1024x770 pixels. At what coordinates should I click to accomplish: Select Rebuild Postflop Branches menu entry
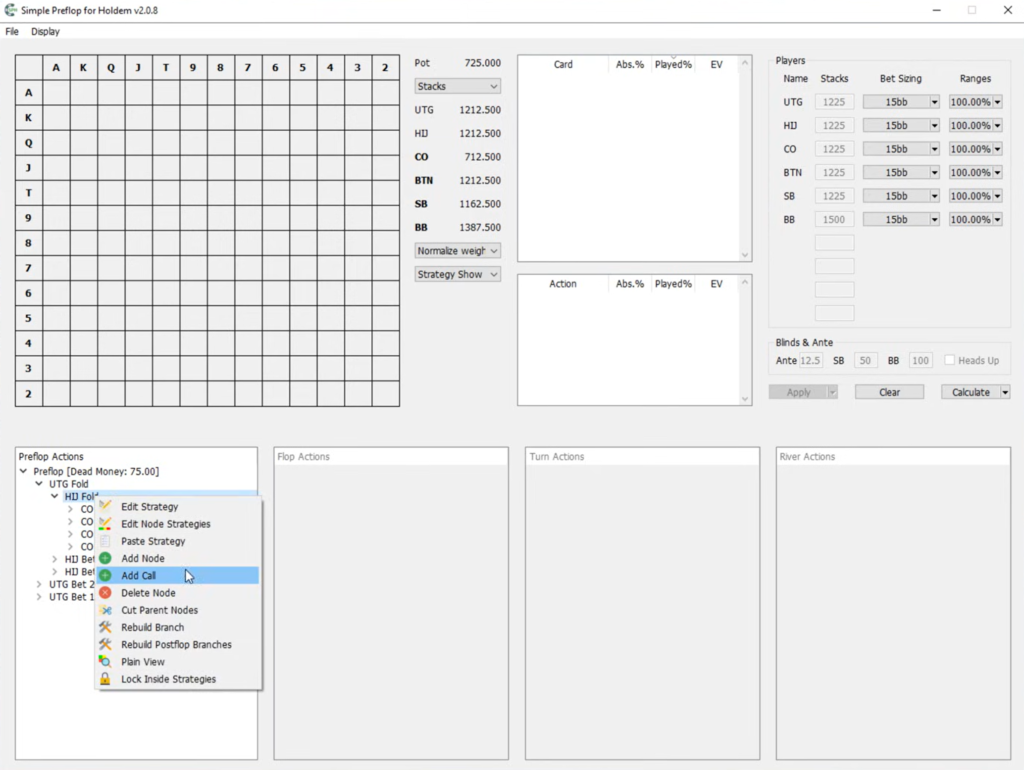pos(178,645)
